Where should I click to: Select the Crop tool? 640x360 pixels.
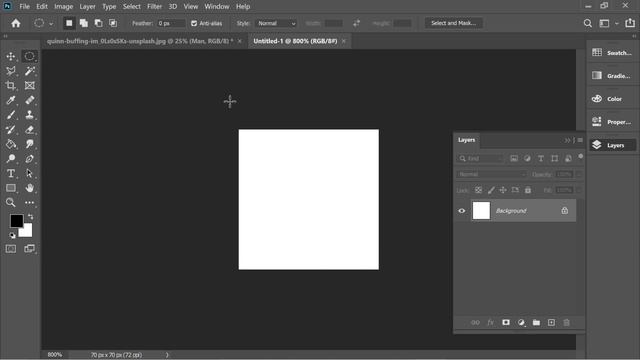point(11,86)
